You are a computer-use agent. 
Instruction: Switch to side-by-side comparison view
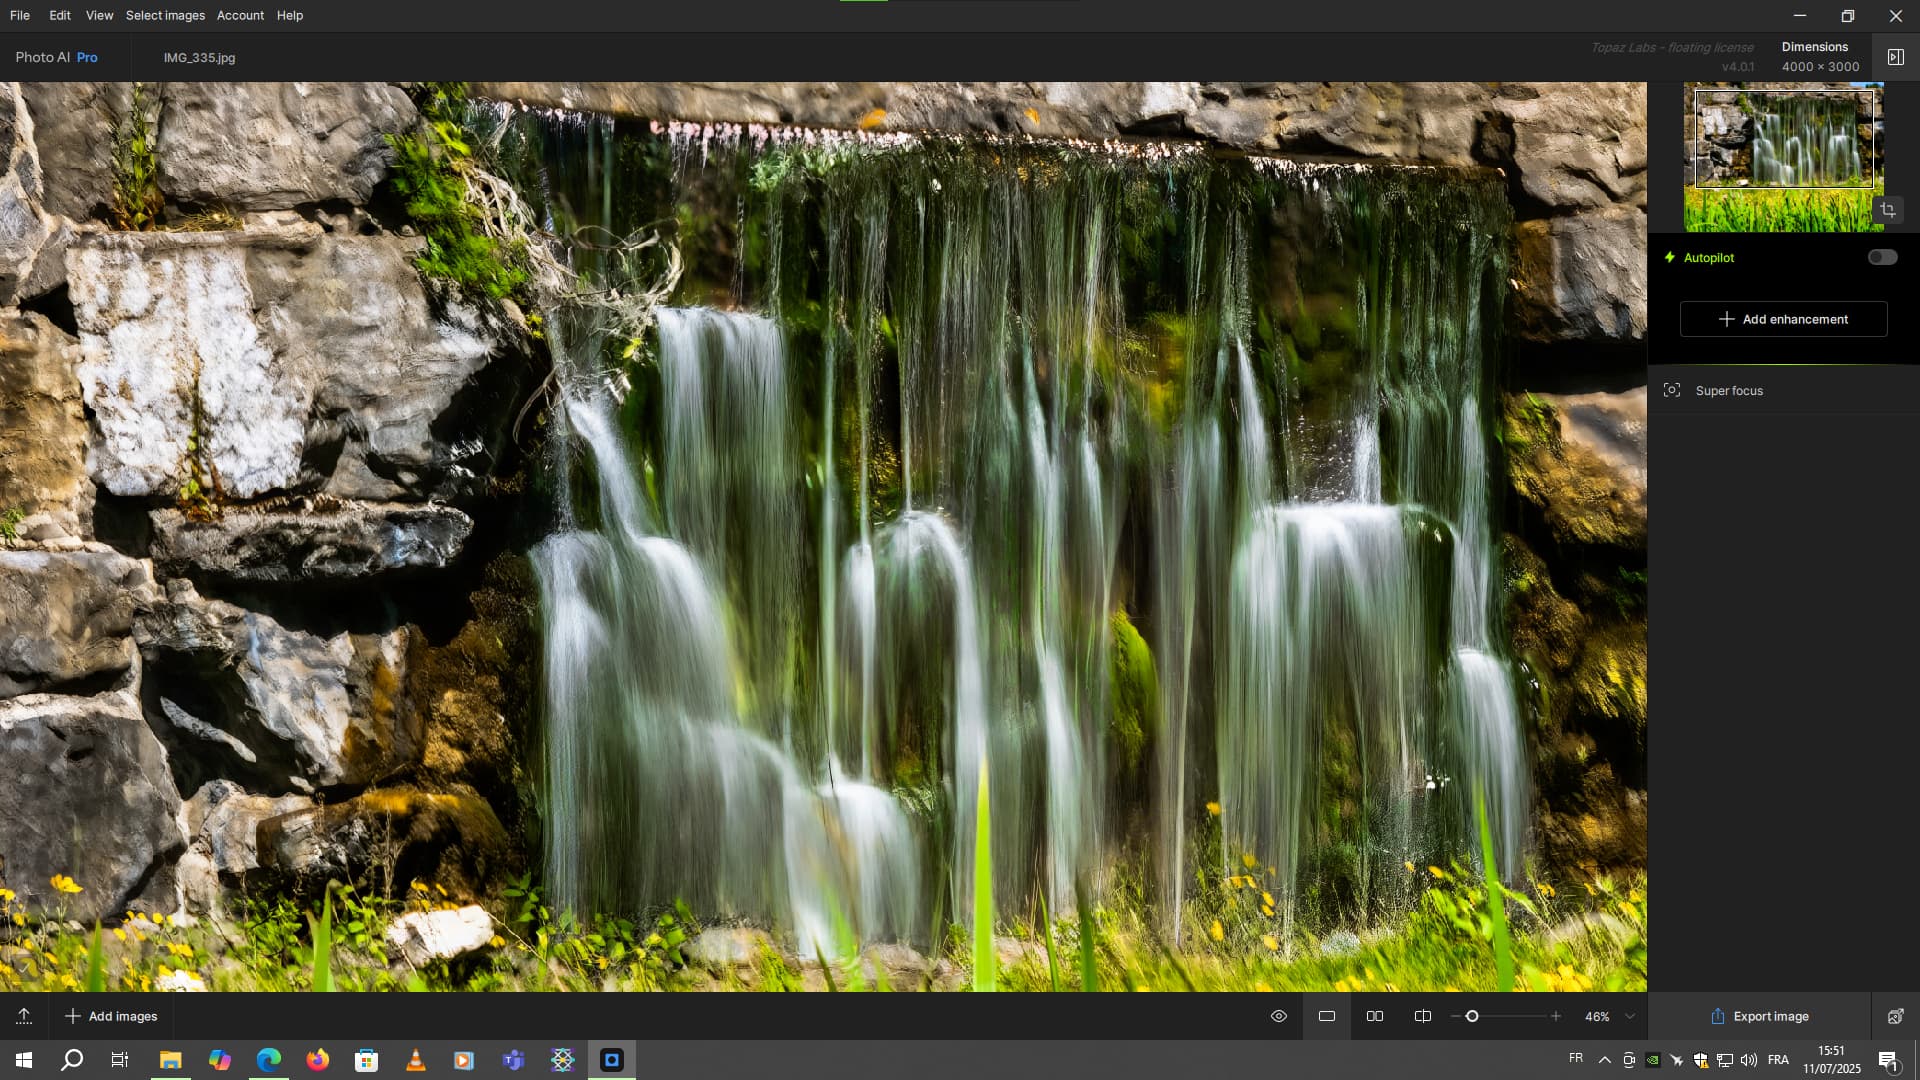1375,1016
